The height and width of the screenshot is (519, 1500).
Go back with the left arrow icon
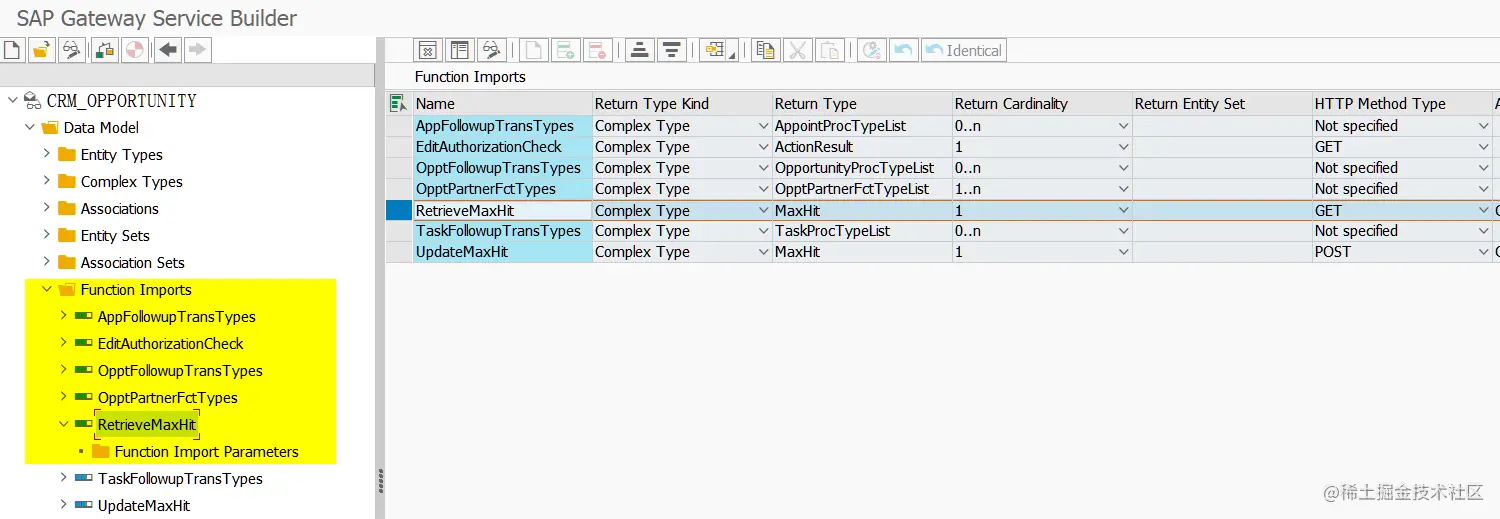(x=168, y=50)
